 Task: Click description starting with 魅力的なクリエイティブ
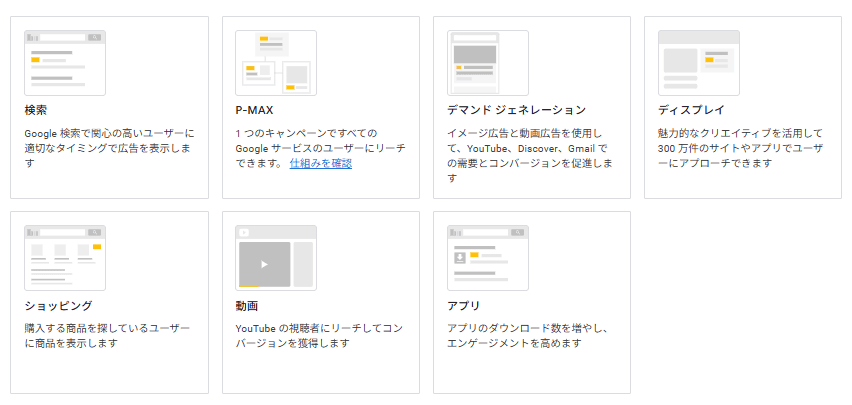(x=741, y=148)
